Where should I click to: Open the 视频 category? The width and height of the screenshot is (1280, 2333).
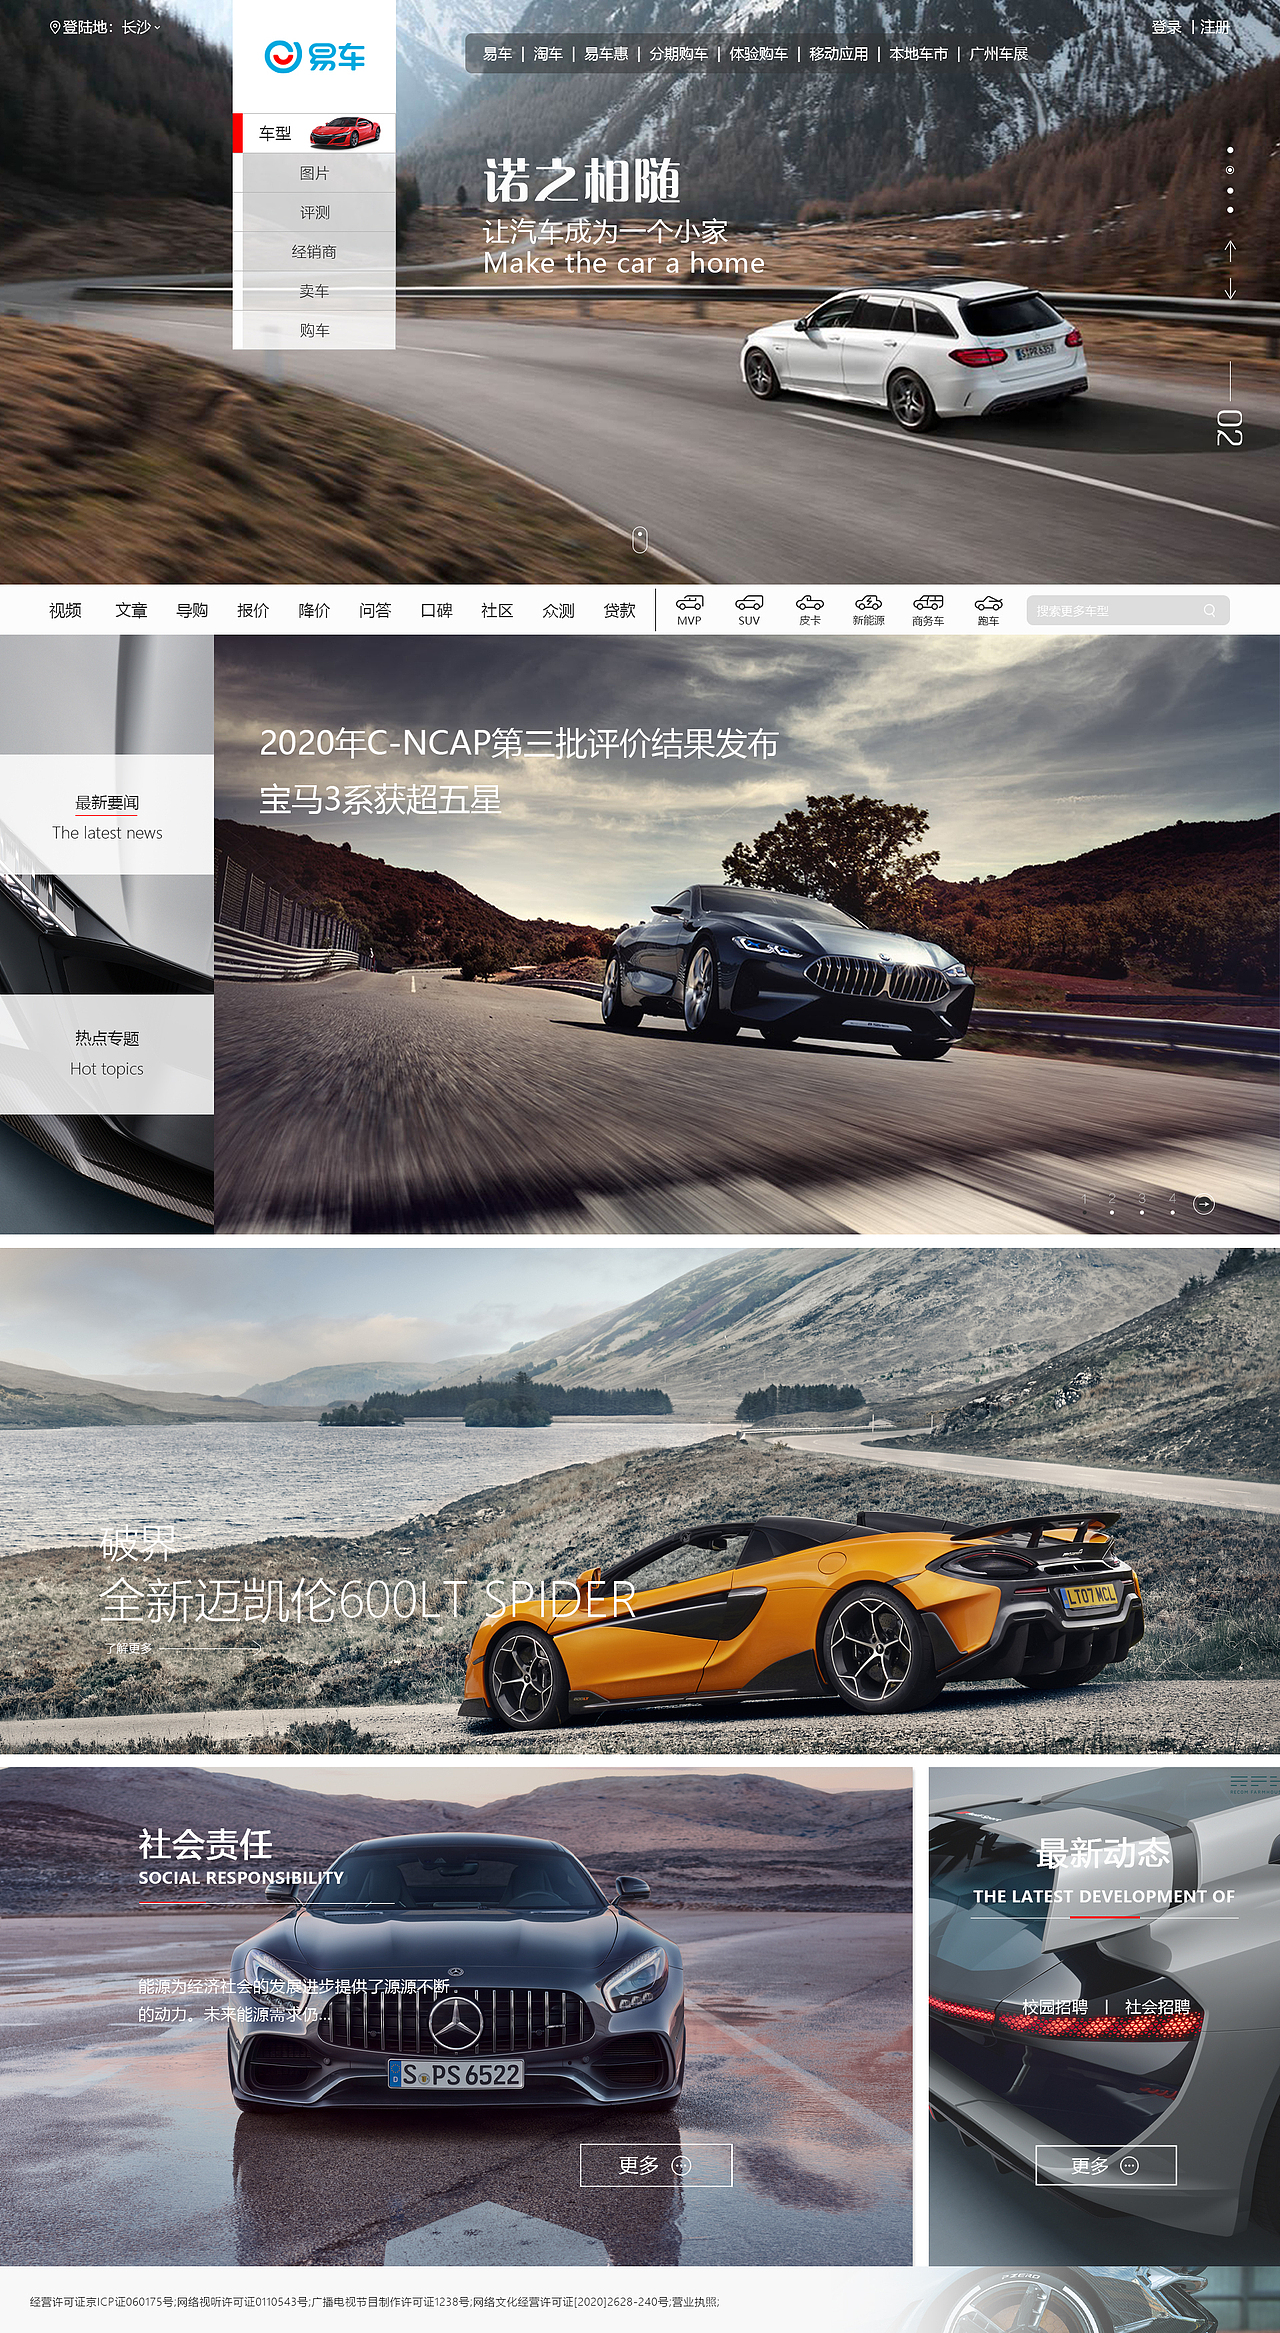pos(65,610)
